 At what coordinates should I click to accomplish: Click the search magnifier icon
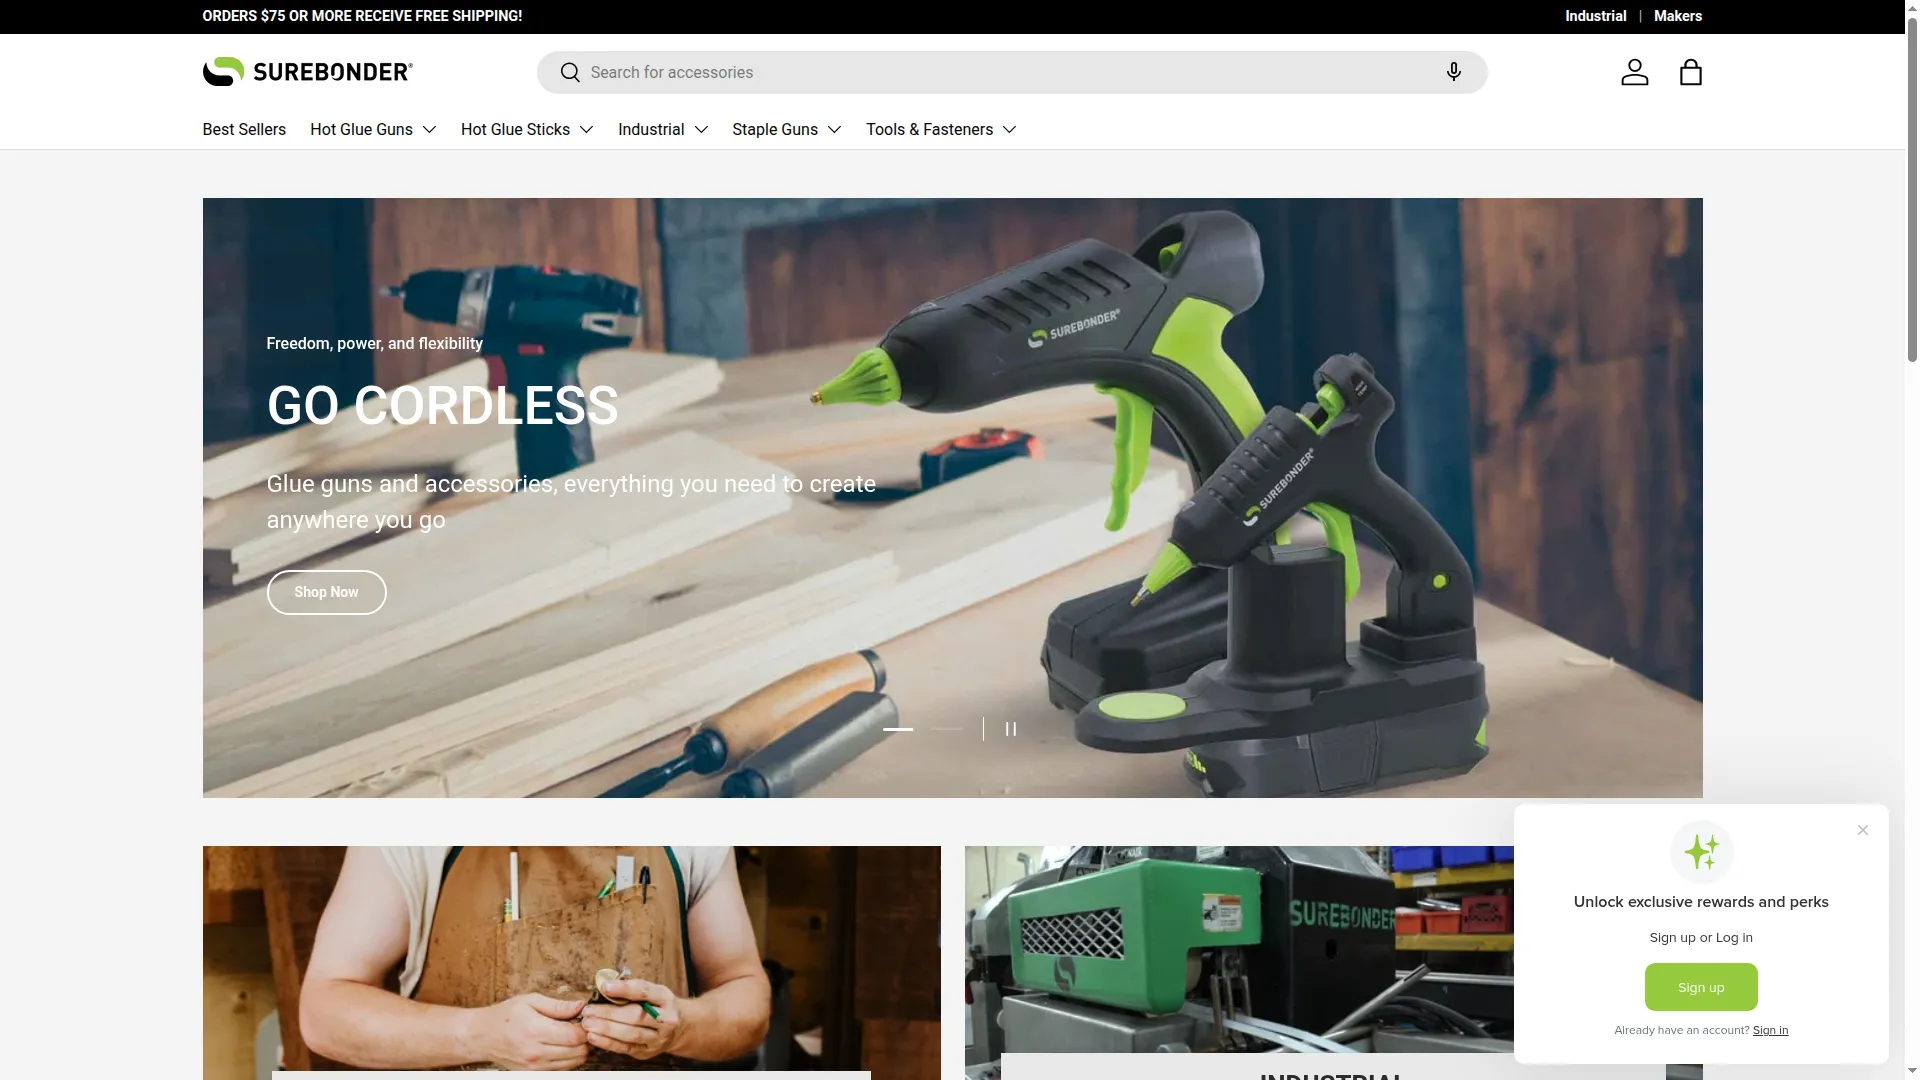[x=570, y=73]
